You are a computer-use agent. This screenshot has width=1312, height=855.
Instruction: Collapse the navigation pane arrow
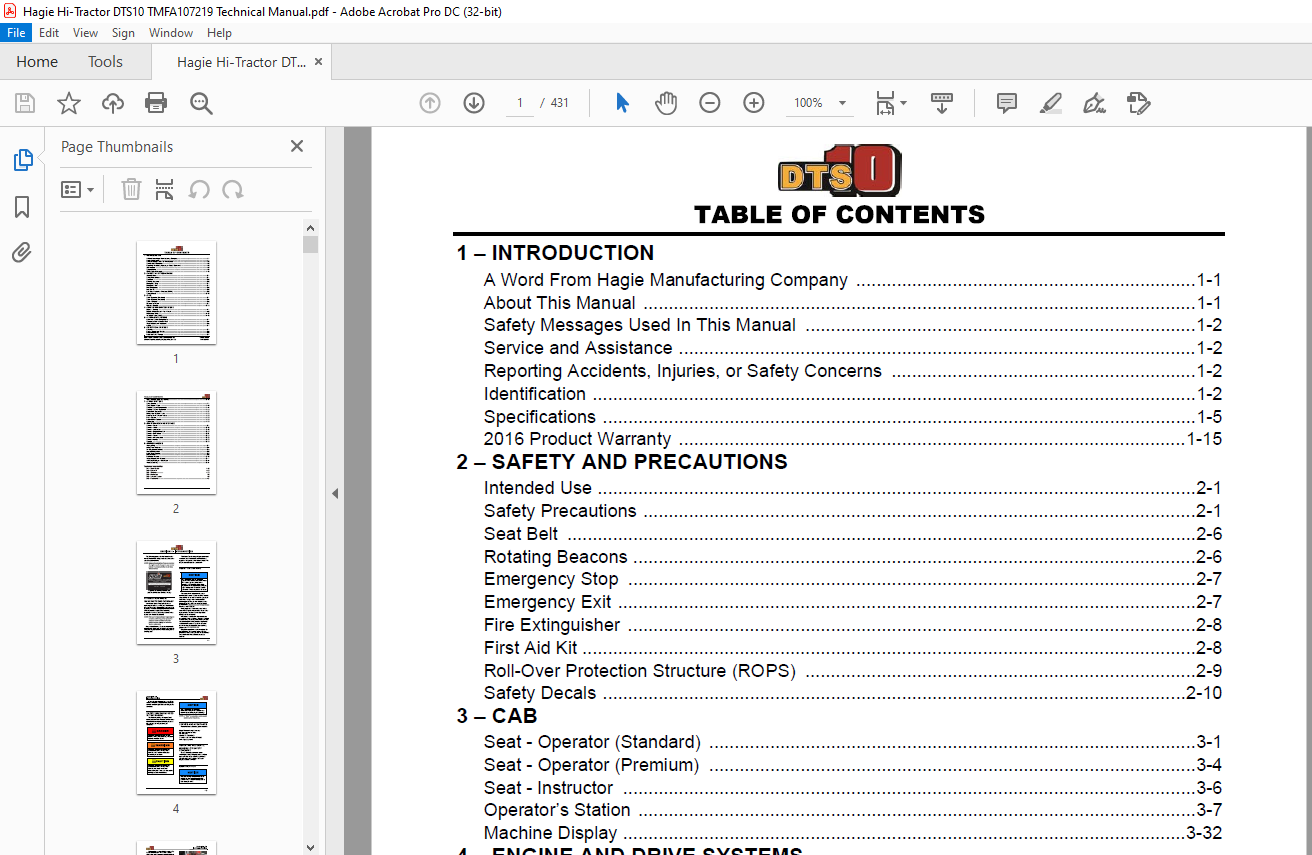click(x=335, y=493)
